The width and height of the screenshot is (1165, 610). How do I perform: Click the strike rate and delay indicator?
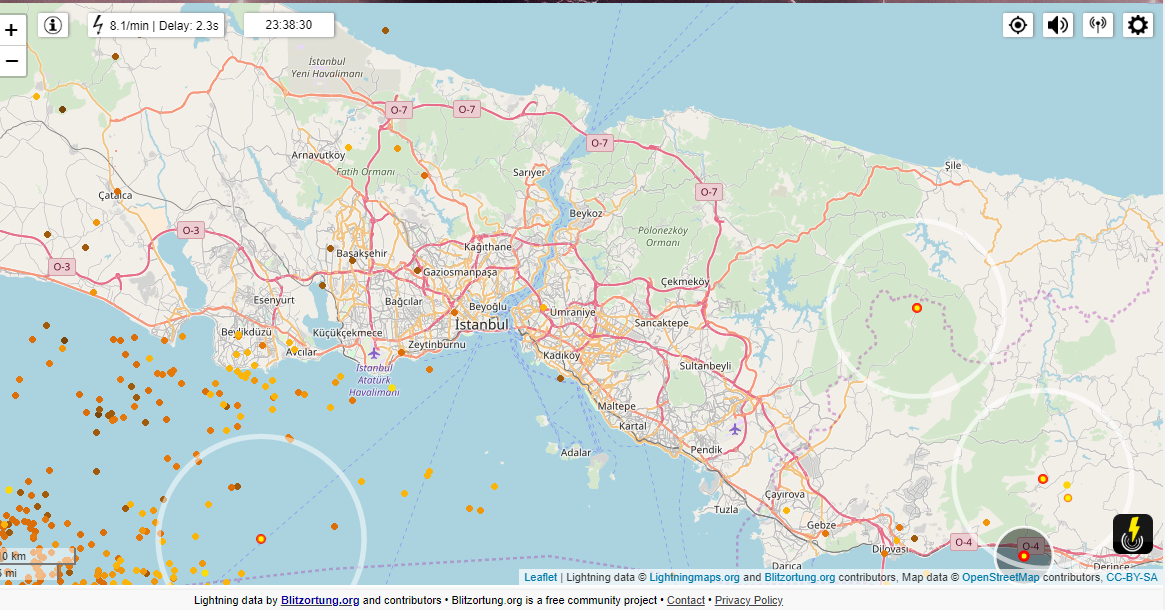[156, 25]
